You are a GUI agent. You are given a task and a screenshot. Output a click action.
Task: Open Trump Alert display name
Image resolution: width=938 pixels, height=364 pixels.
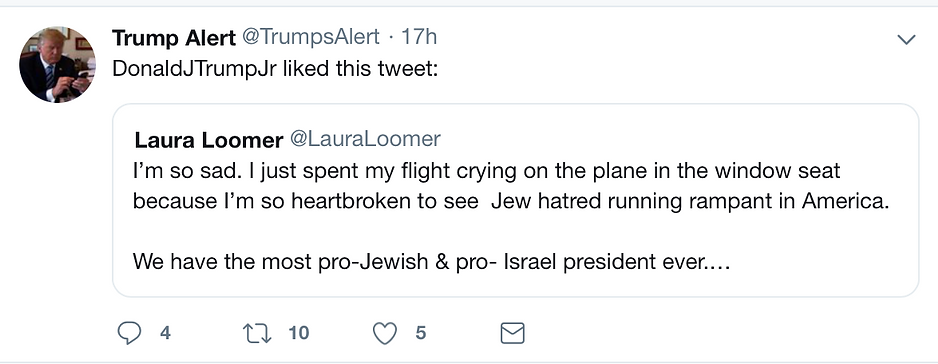point(173,38)
